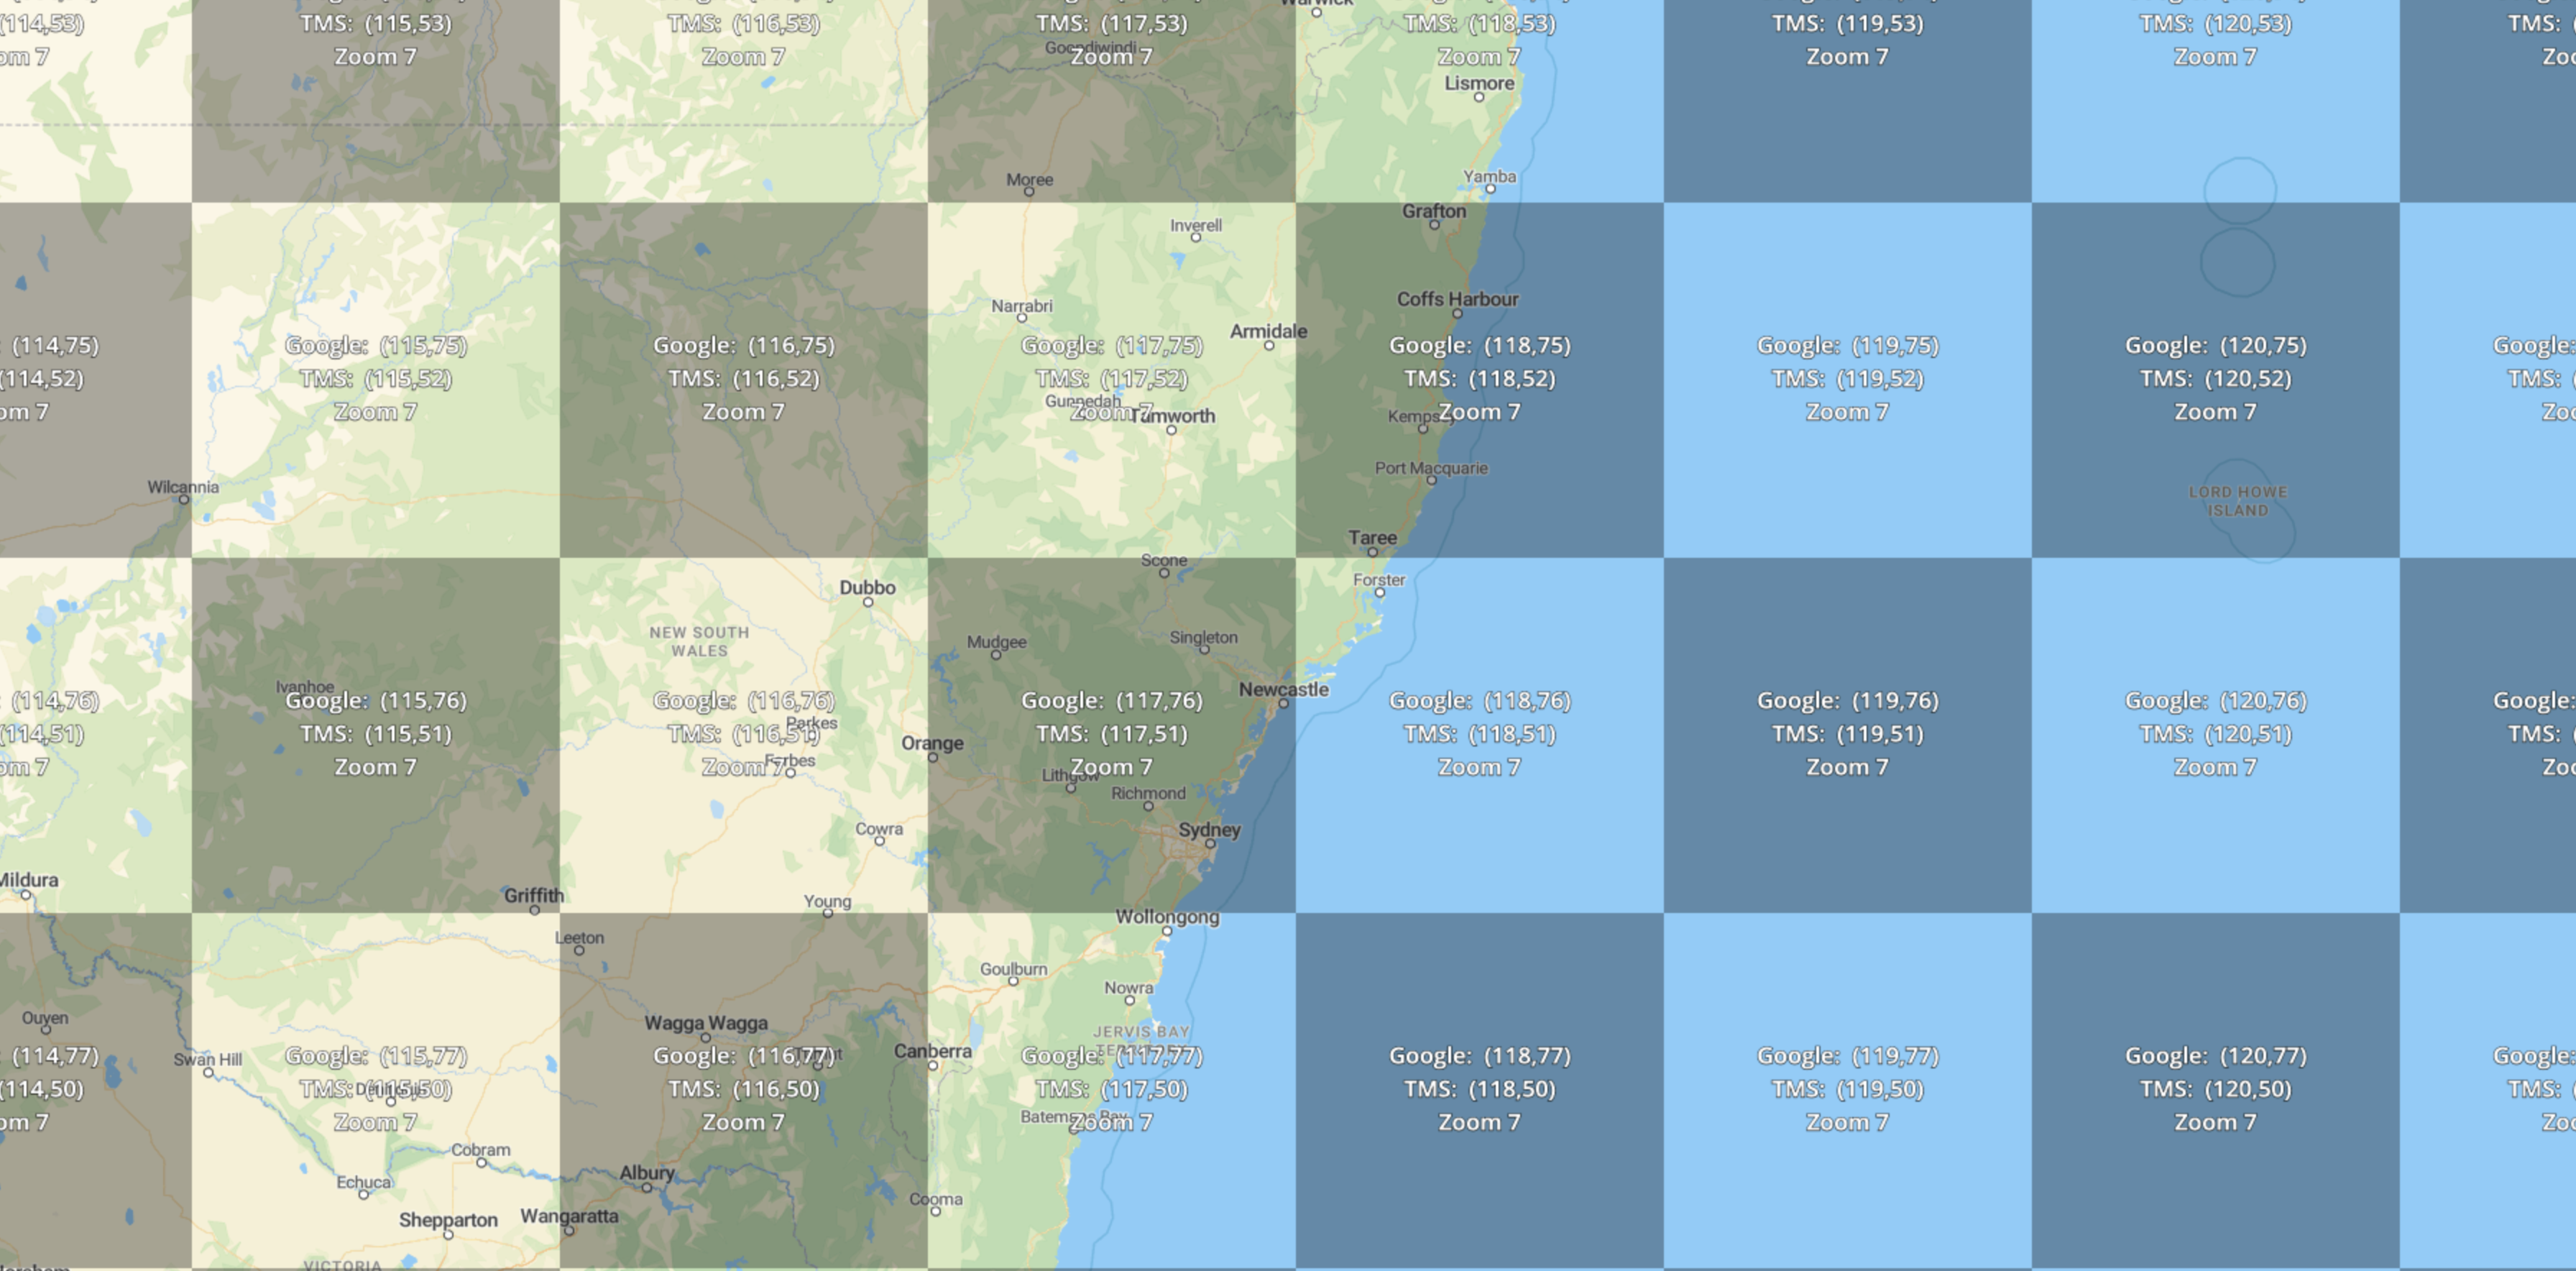Click the Lismore town label
This screenshot has width=2576, height=1271.
coord(1479,83)
